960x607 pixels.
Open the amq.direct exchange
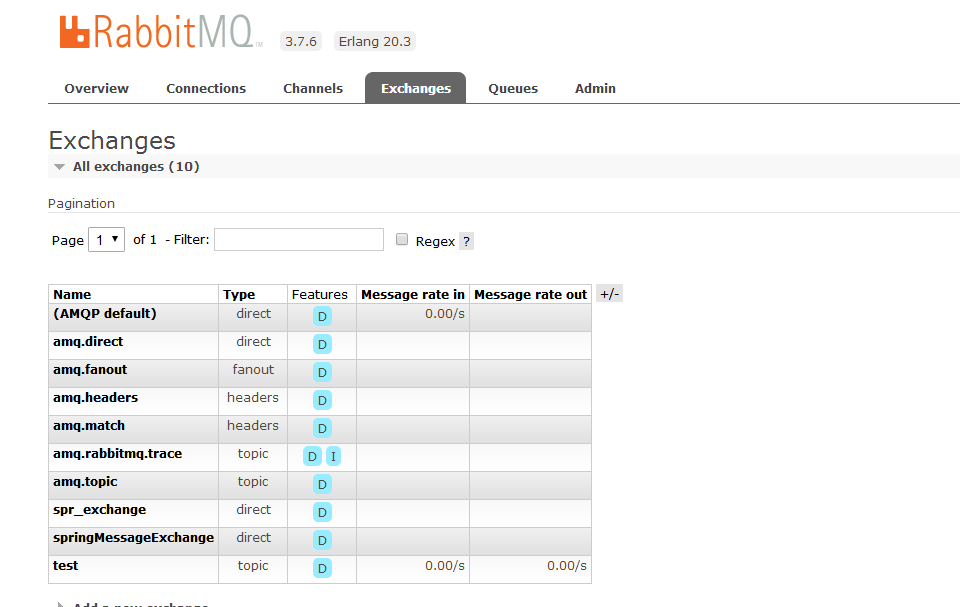88,342
